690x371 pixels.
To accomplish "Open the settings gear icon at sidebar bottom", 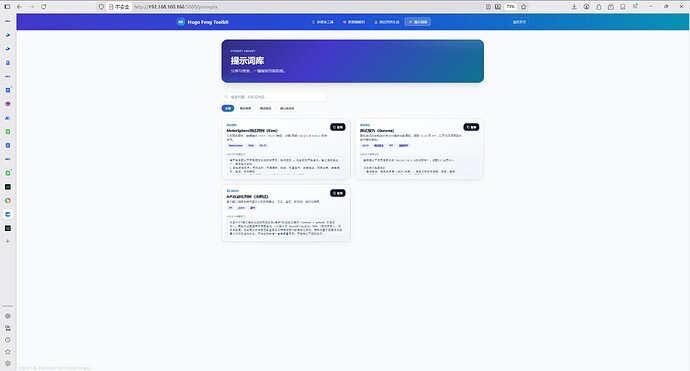I will click(7, 364).
